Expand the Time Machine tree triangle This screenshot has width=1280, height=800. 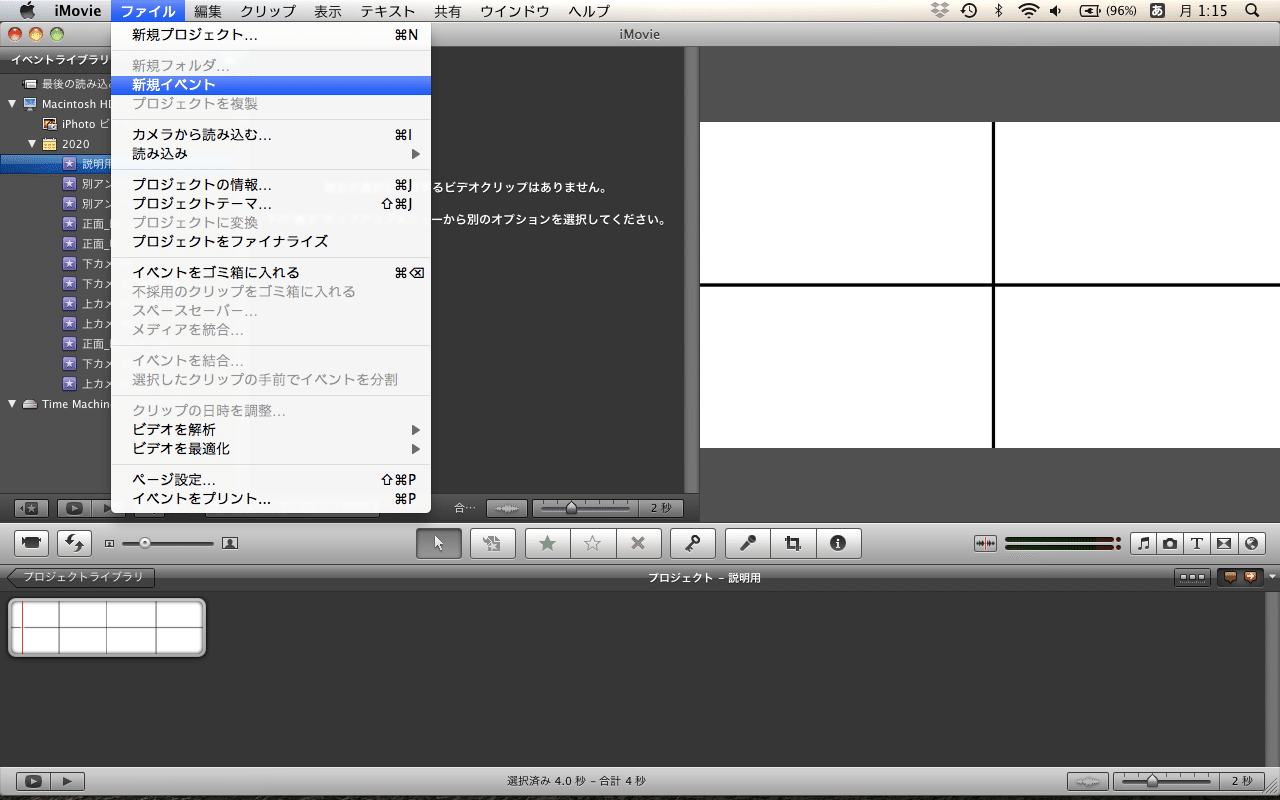click(x=12, y=404)
